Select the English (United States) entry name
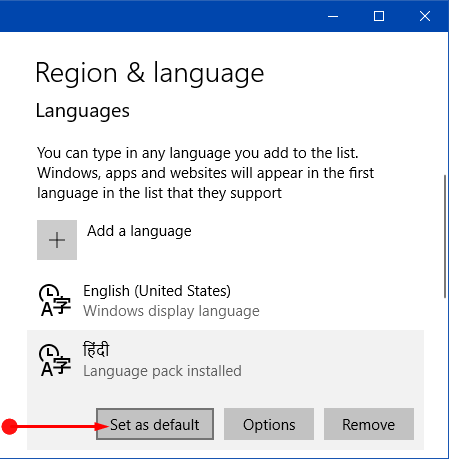This screenshot has height=459, width=449. 157,291
